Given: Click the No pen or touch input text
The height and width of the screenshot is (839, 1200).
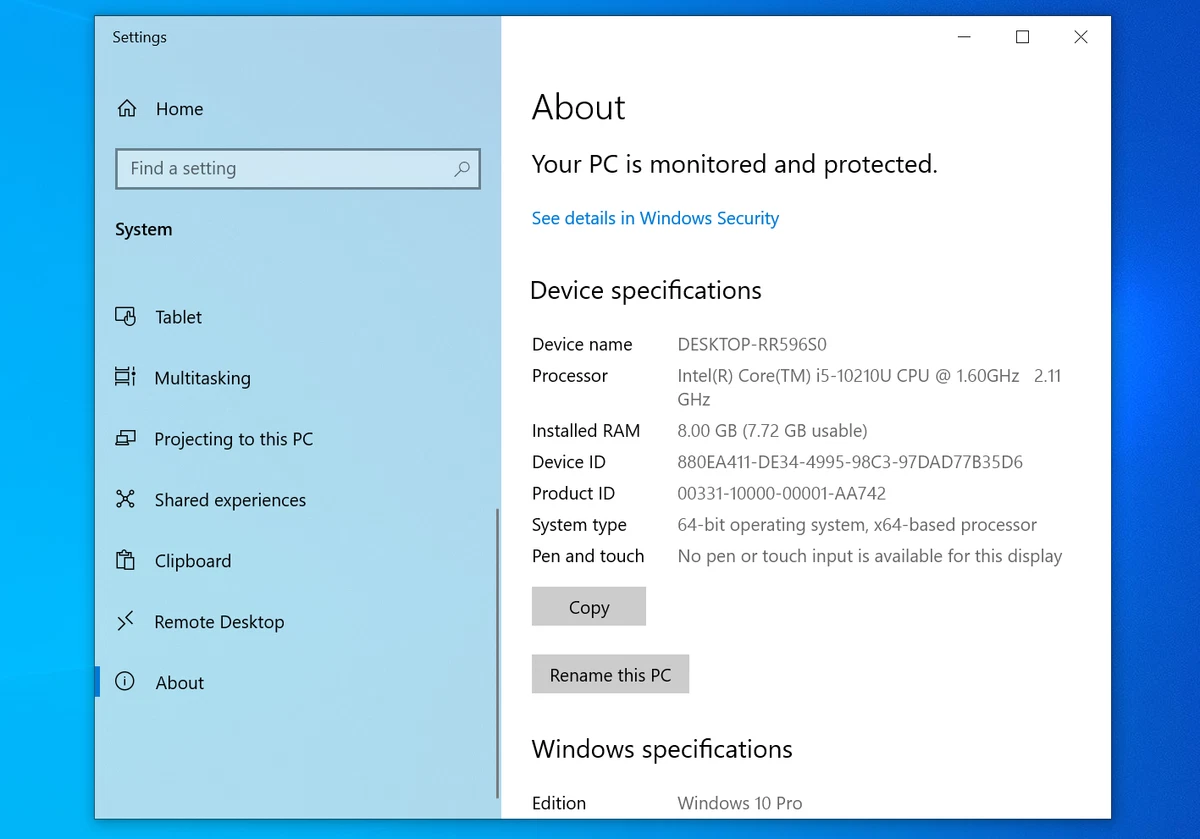Looking at the screenshot, I should pyautogui.click(x=870, y=556).
